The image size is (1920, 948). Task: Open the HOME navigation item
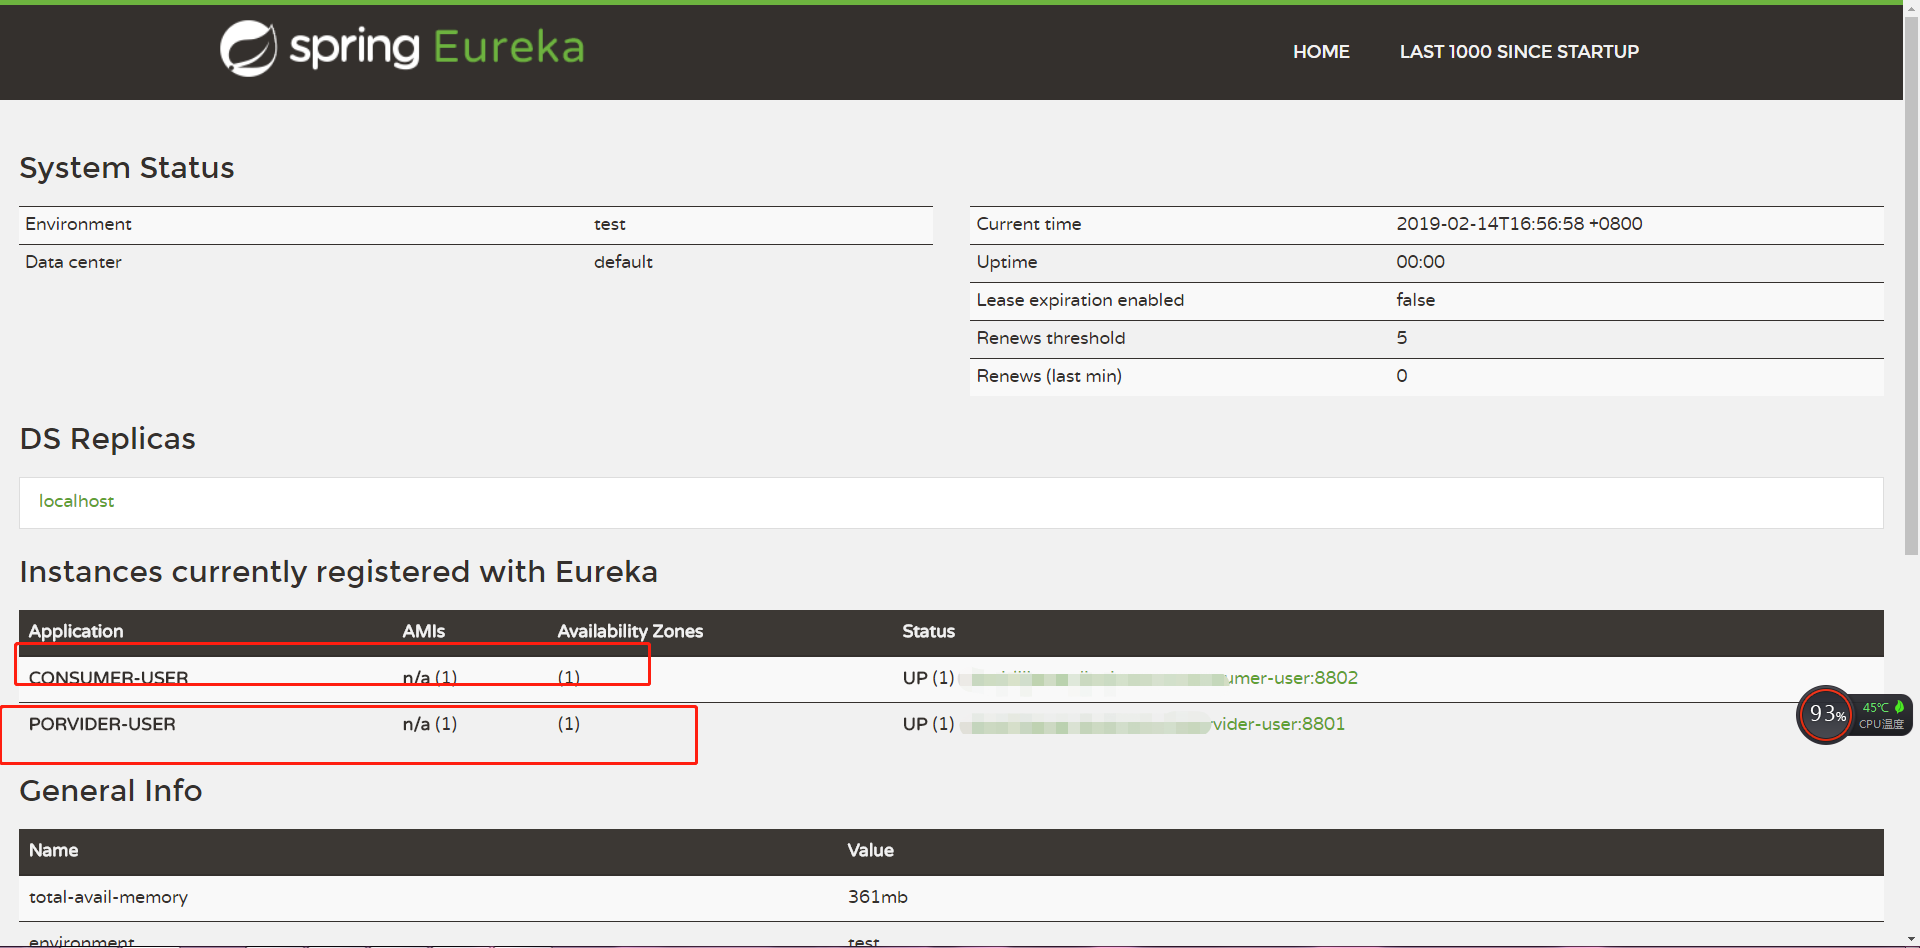(1321, 52)
